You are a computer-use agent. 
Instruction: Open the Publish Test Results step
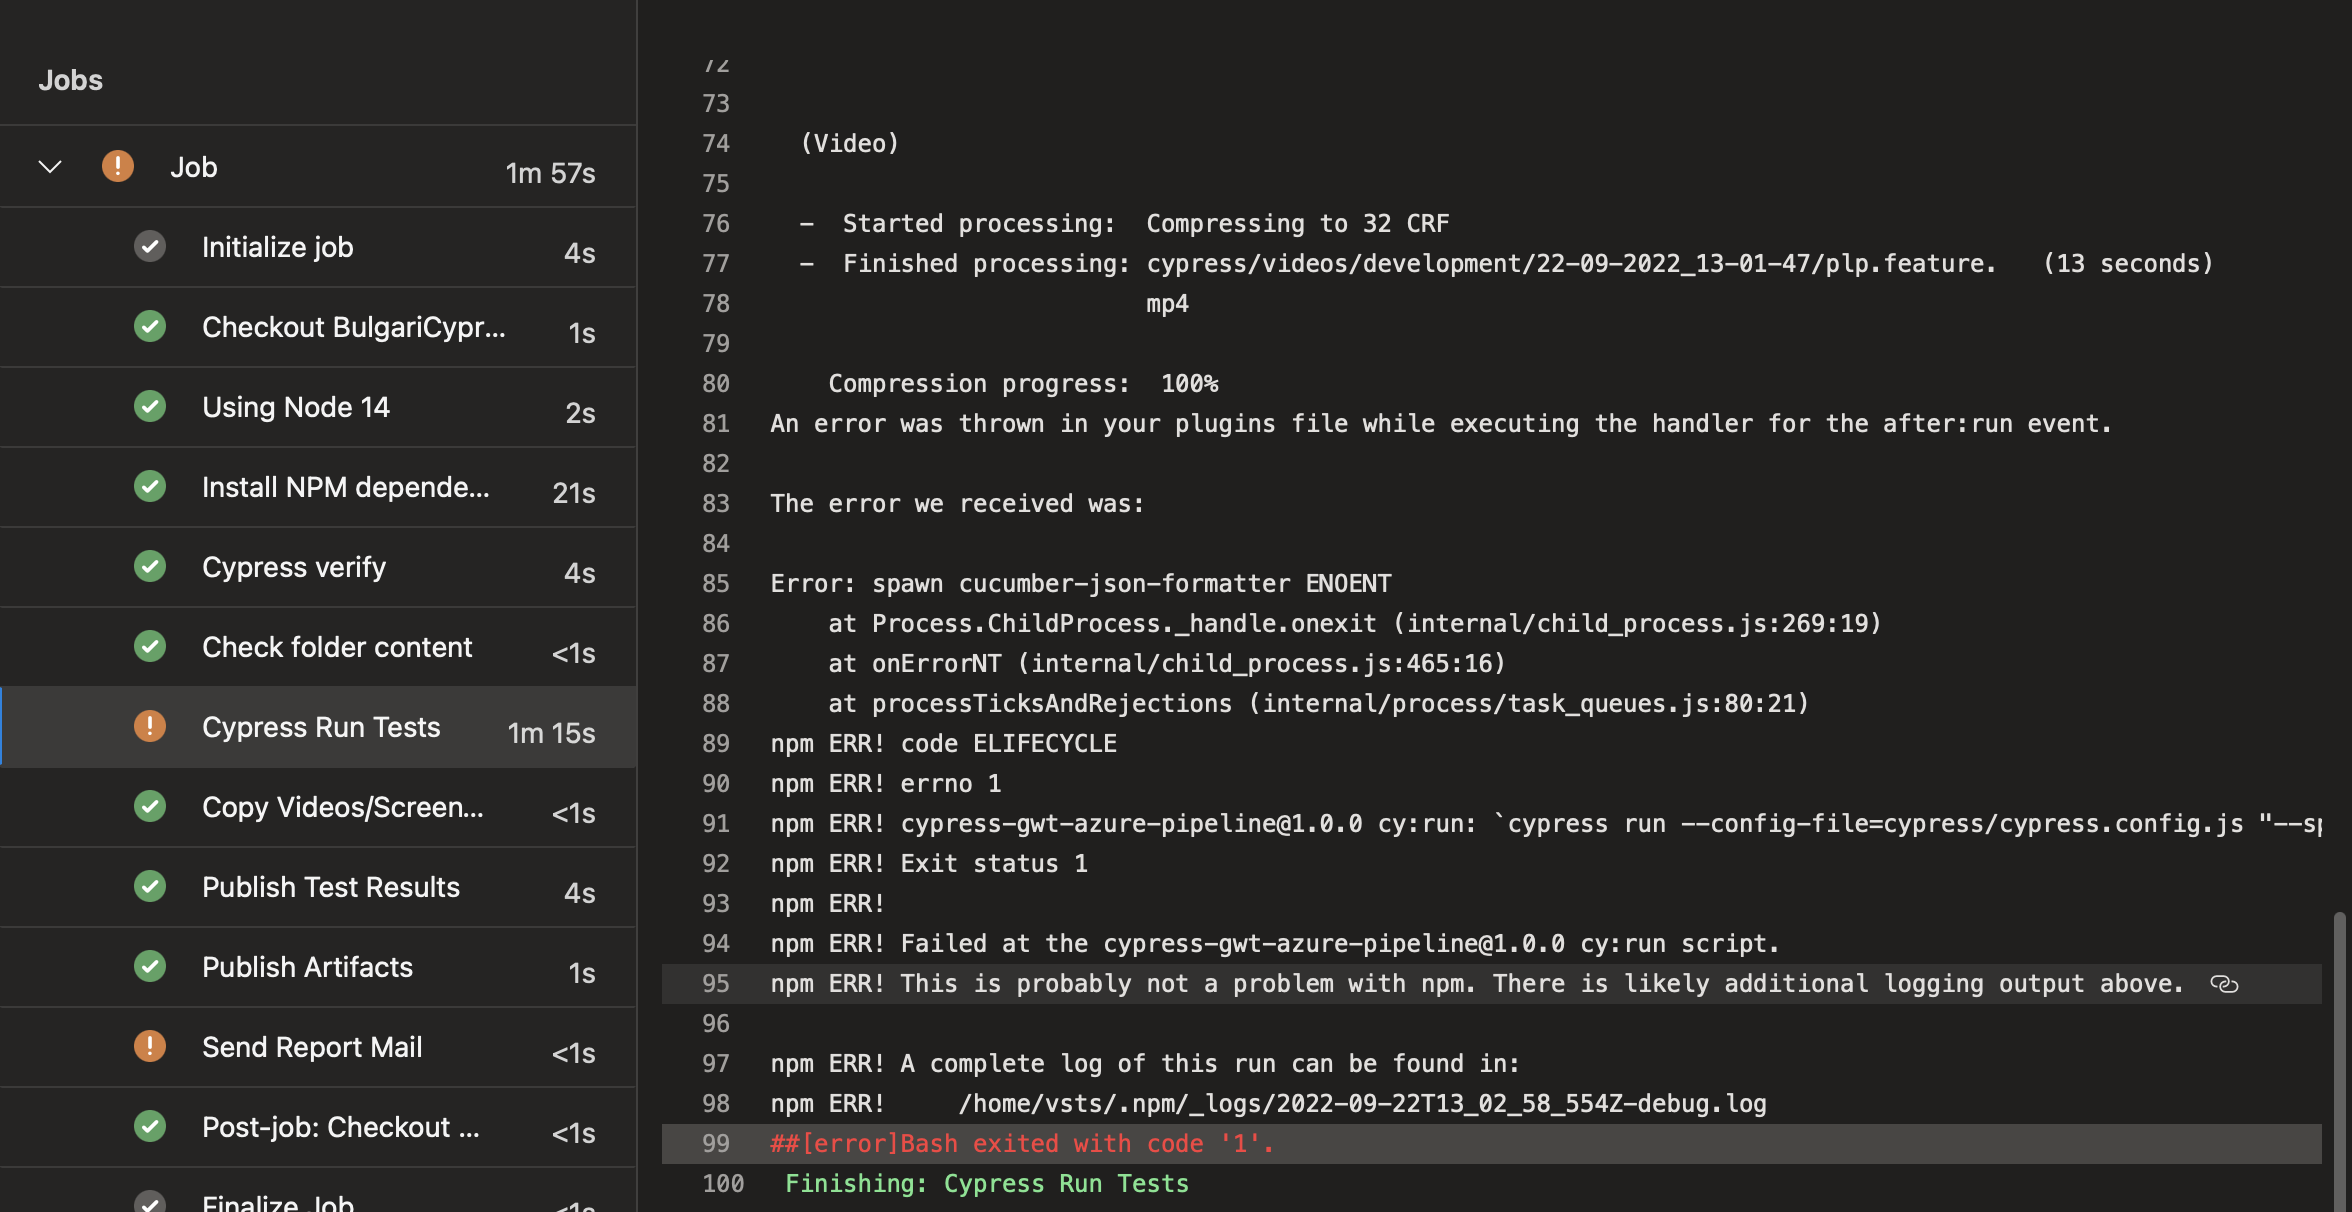pos(331,886)
